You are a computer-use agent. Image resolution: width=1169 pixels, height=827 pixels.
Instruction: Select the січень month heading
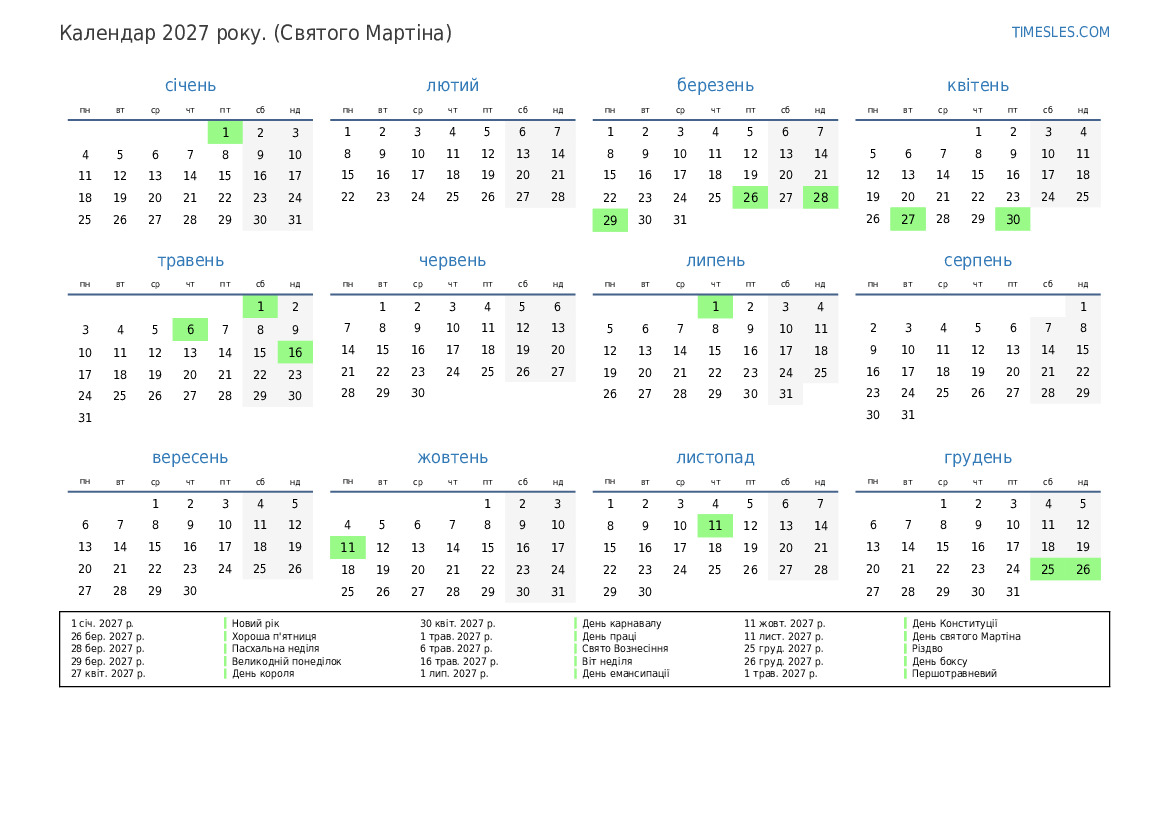point(190,86)
